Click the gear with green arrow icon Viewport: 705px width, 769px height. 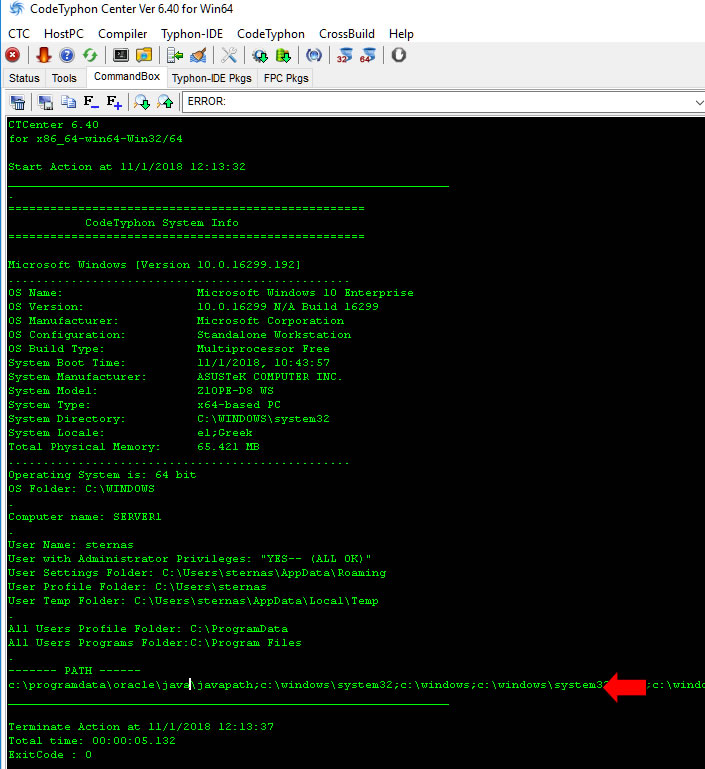pyautogui.click(x=259, y=55)
